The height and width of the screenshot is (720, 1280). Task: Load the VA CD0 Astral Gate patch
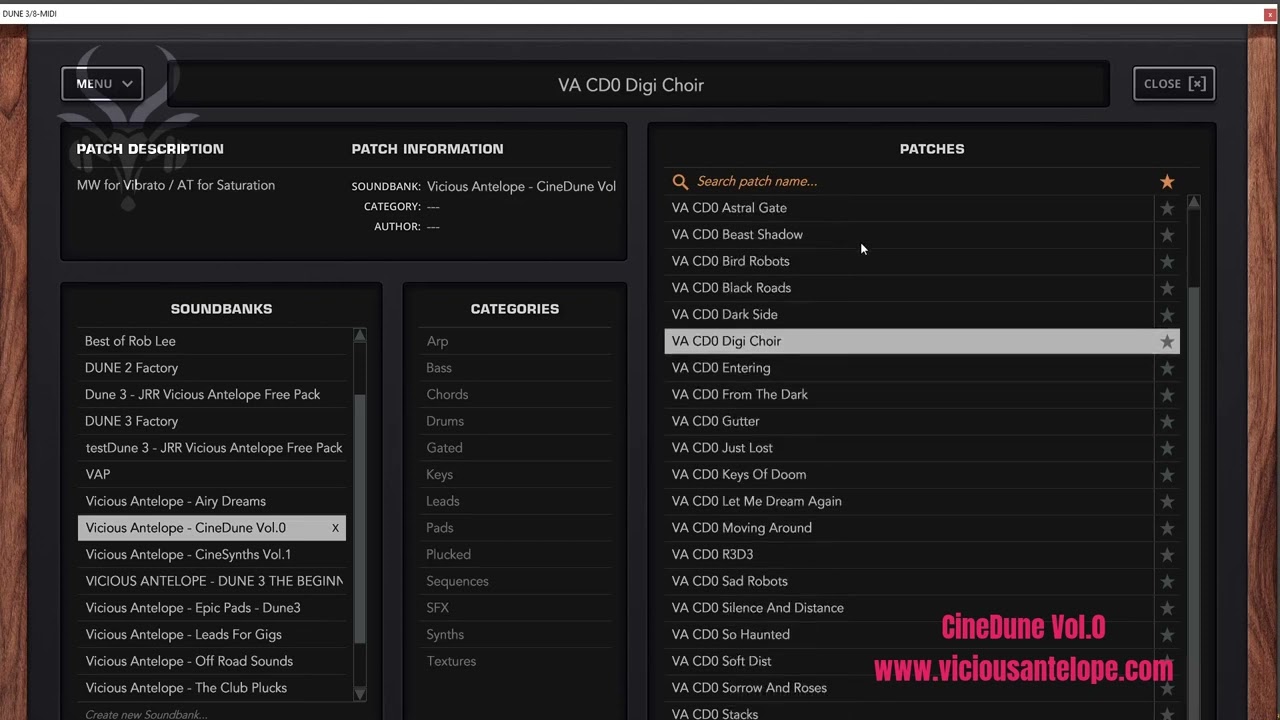point(909,208)
